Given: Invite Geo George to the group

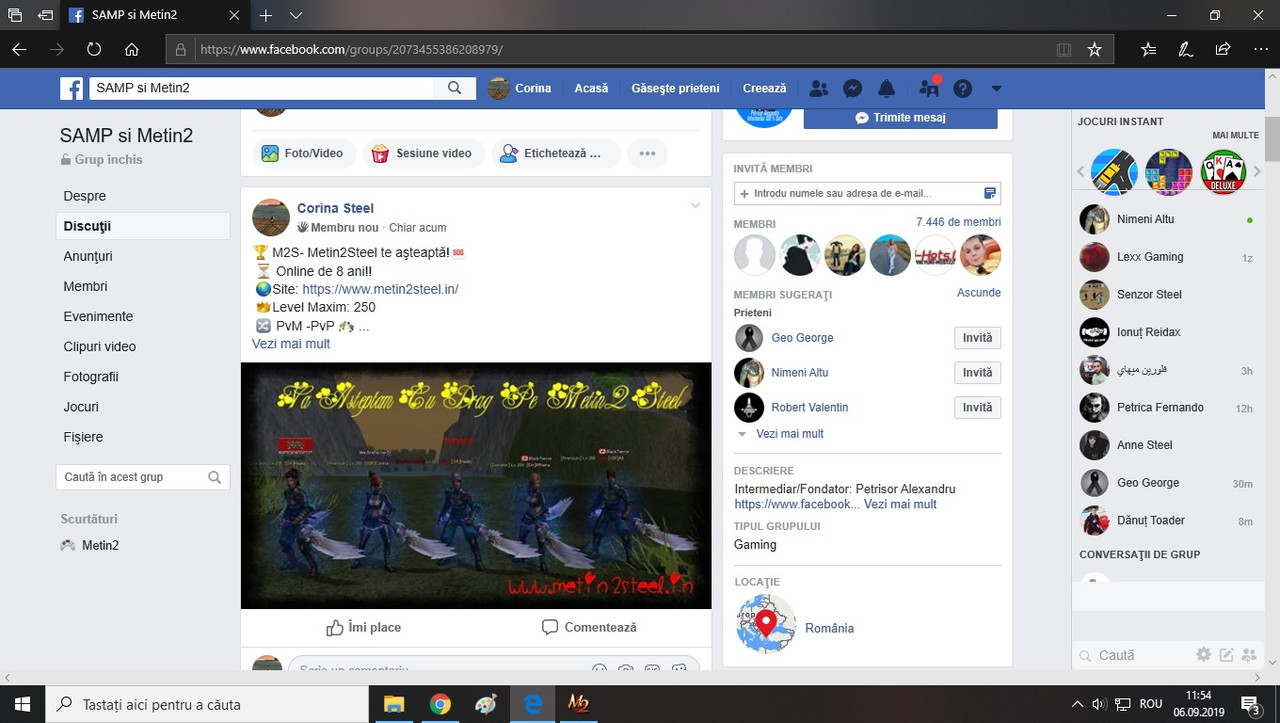Looking at the screenshot, I should [x=977, y=338].
